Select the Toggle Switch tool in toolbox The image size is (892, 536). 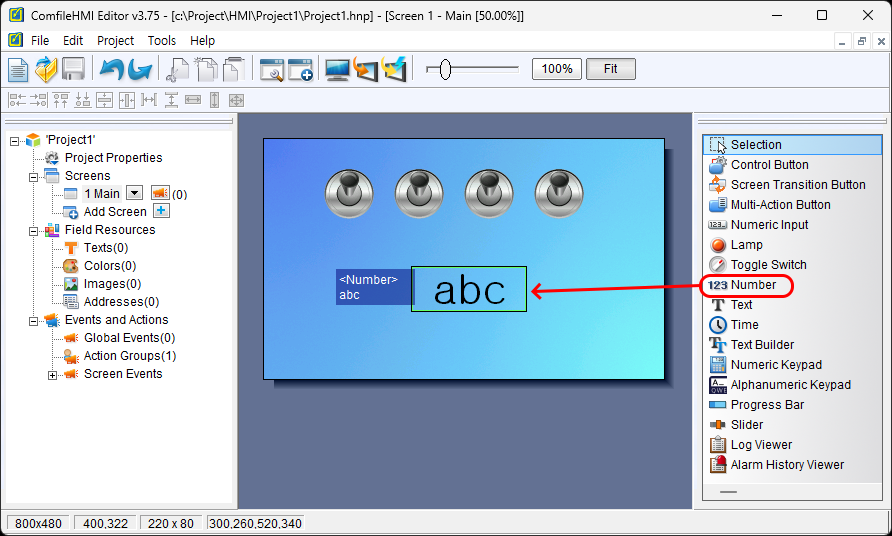[768, 265]
